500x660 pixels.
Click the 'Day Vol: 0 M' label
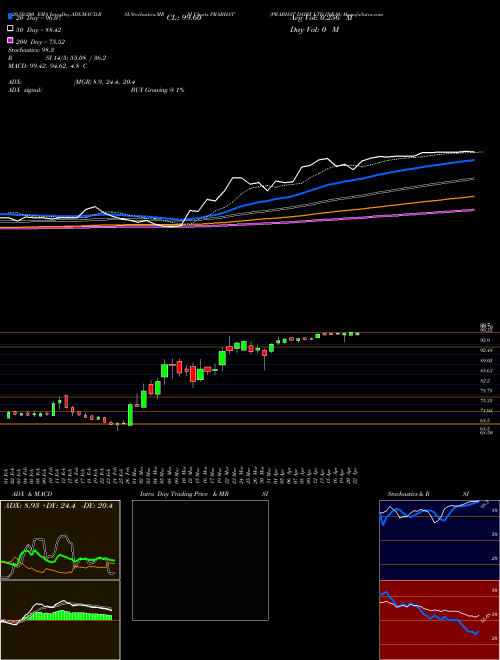pos(314,30)
